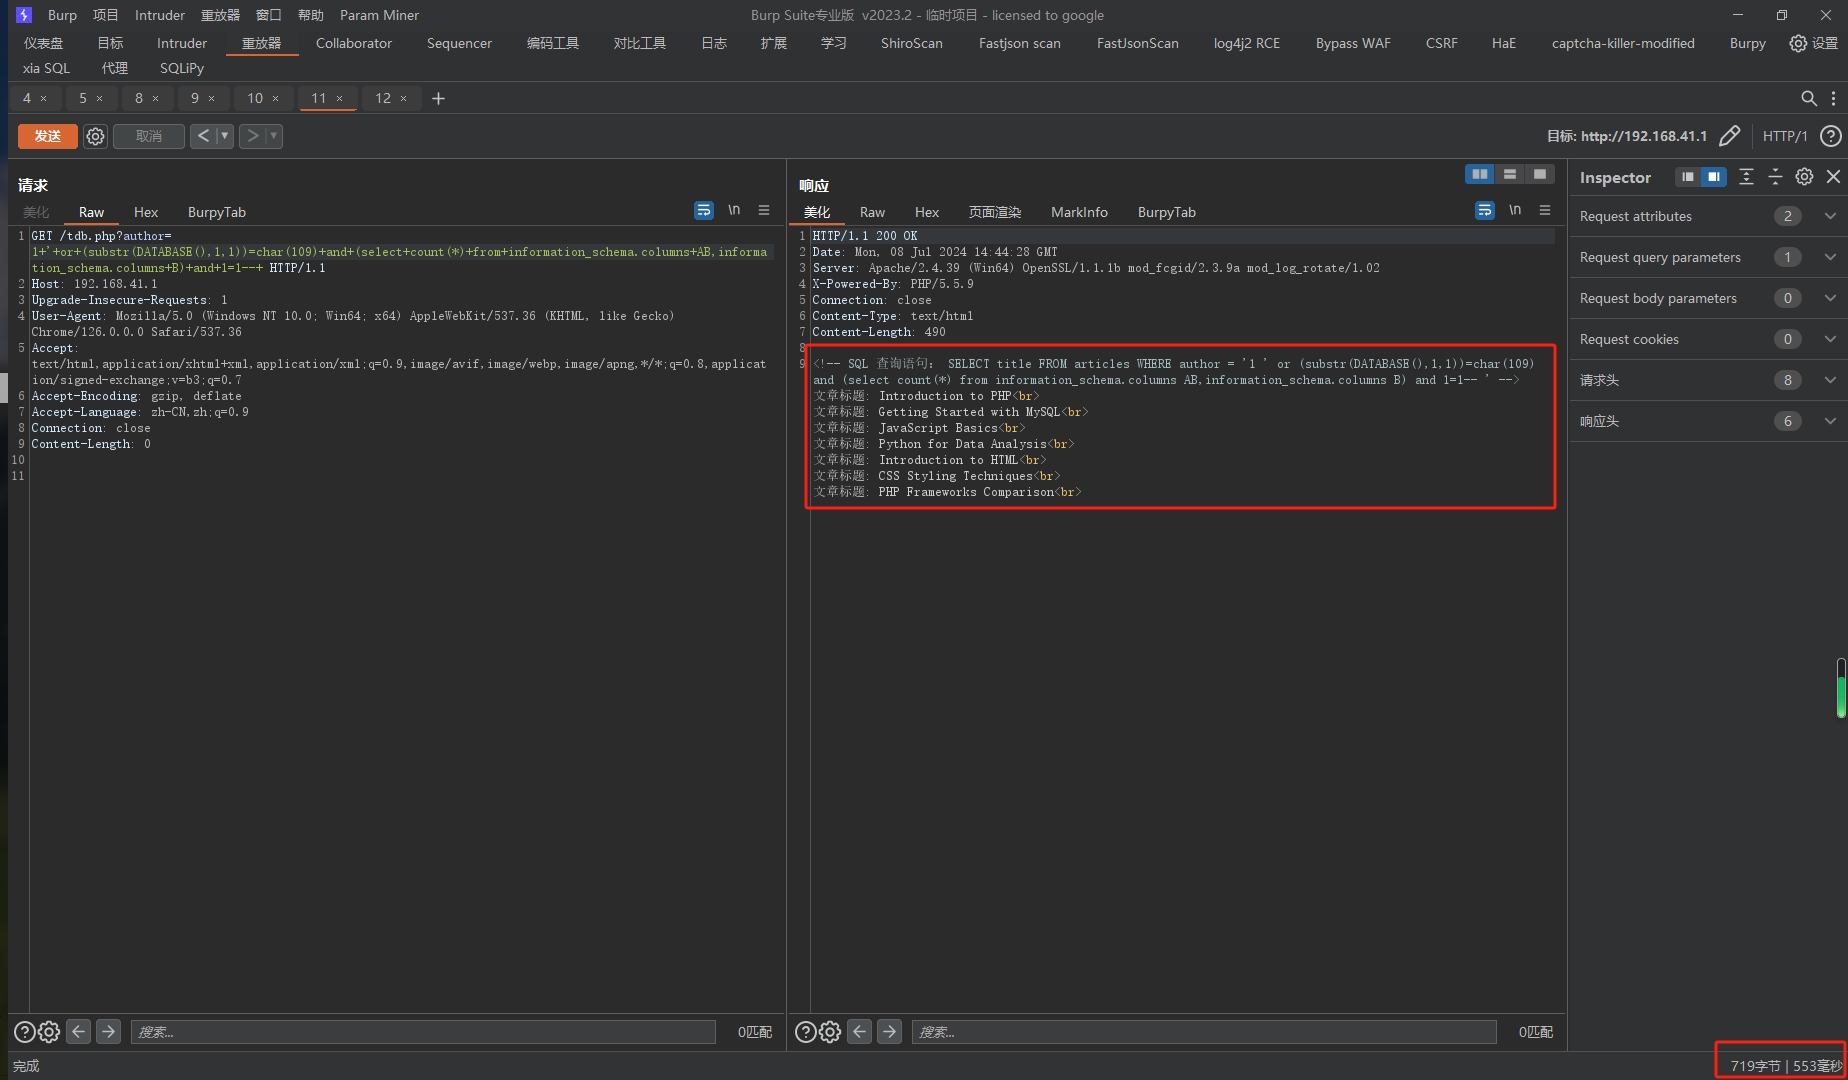Click the search magnifier in the tab bar
Viewport: 1848px width, 1080px height.
1808,98
